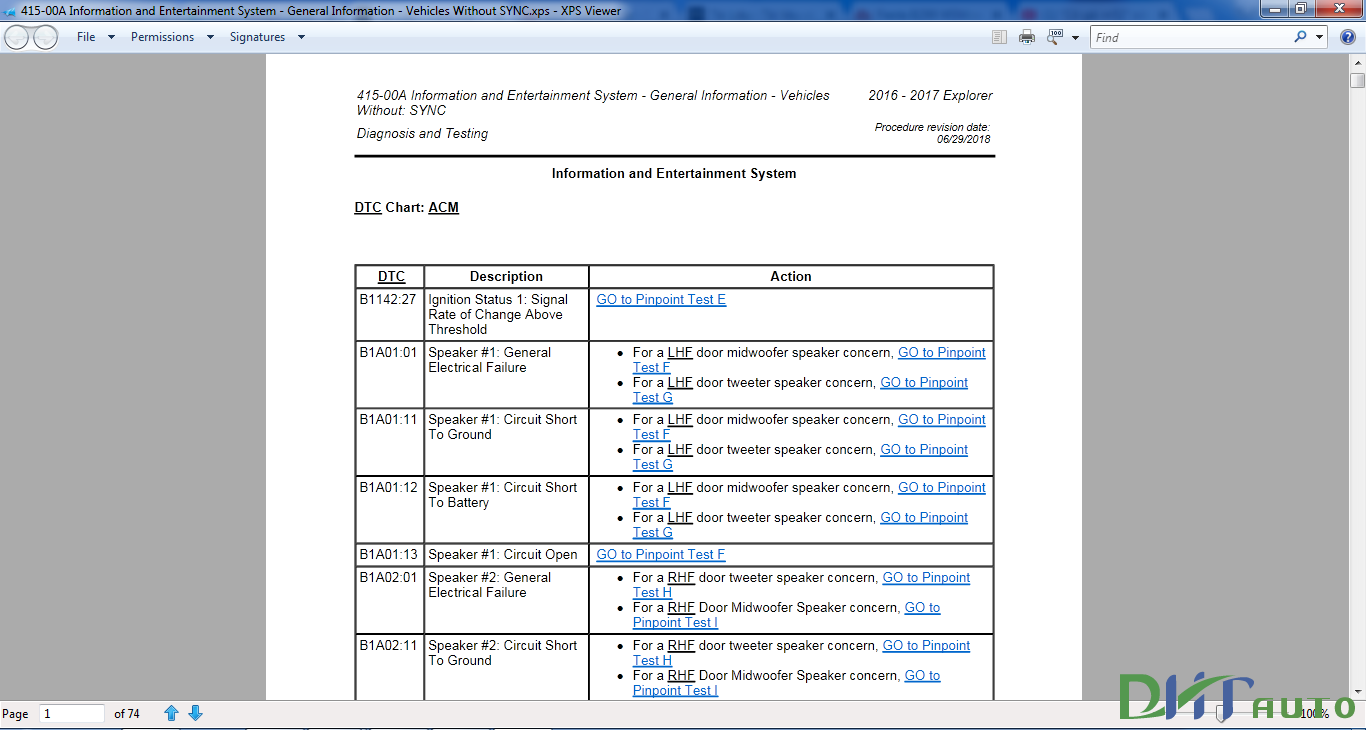The width and height of the screenshot is (1366, 730).
Task: Click the zoom 100 magnifier icon
Action: [x=1055, y=37]
